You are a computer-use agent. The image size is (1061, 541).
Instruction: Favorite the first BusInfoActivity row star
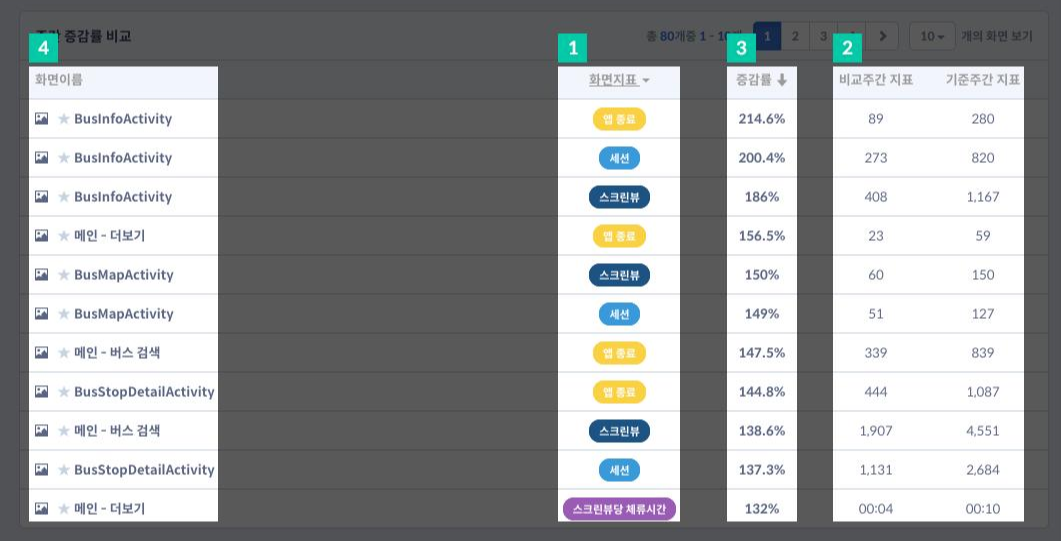tap(64, 118)
